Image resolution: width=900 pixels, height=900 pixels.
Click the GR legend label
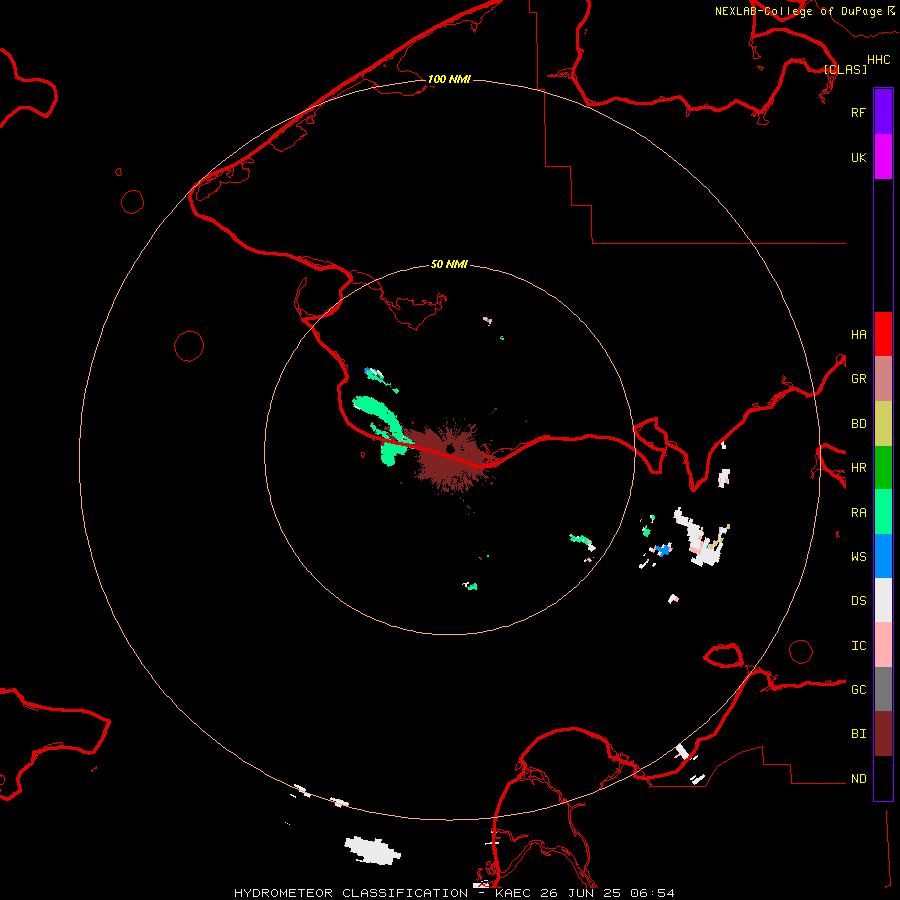click(858, 379)
